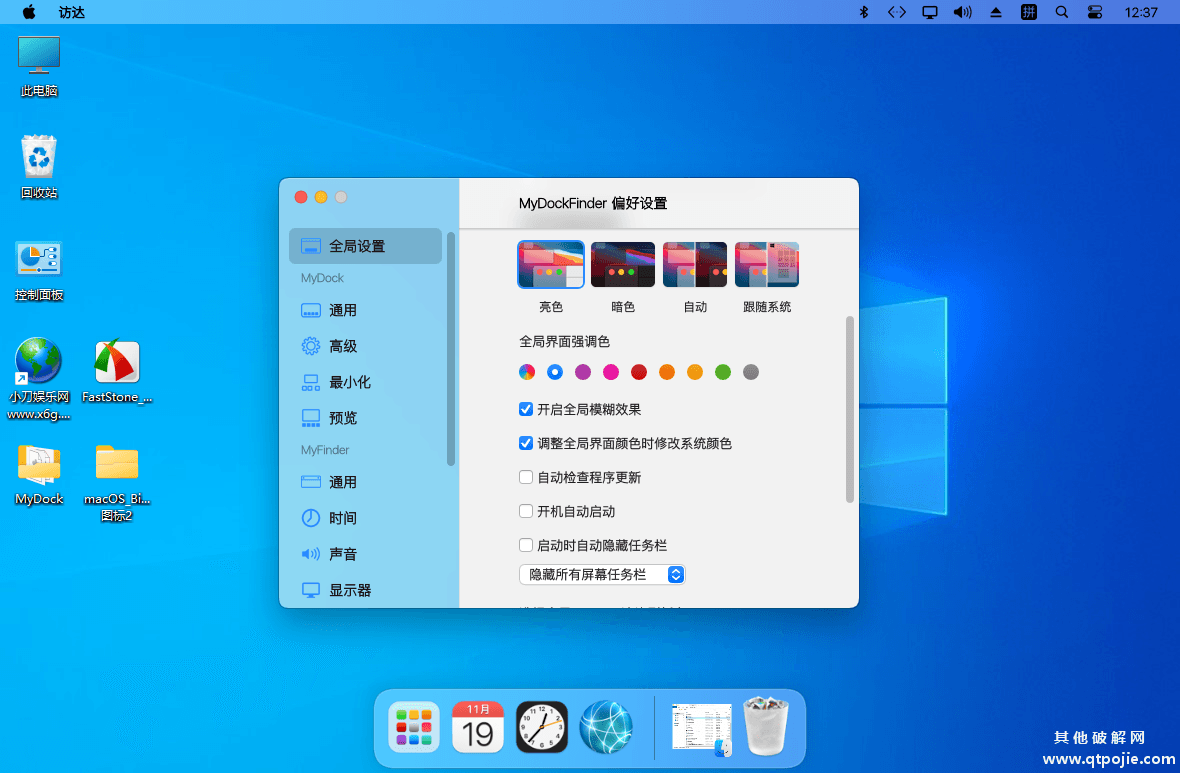Screen dimensions: 1180x773
Task: Enable 自动检查程序更新 checkbox
Action: click(526, 477)
